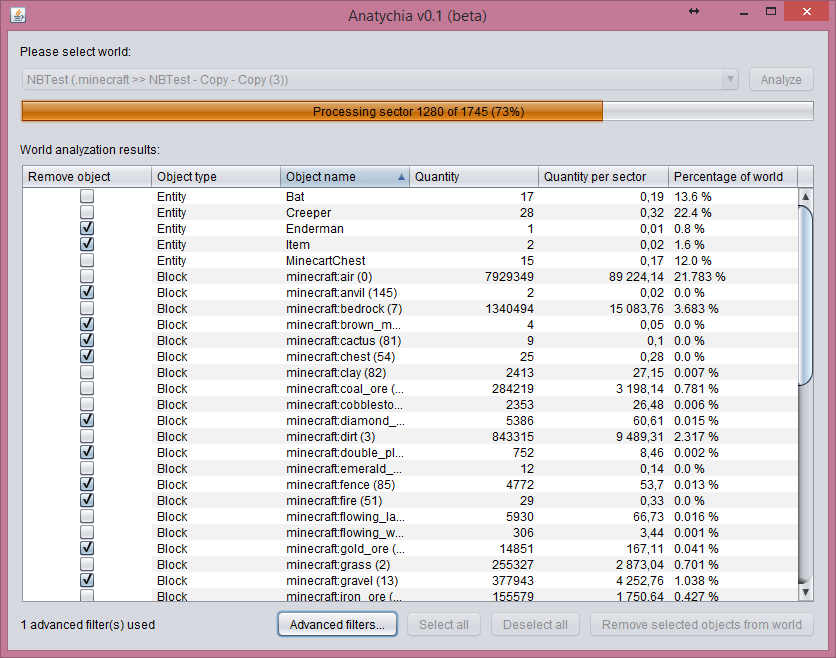The height and width of the screenshot is (658, 836).
Task: Tick the minecraft:bedrock (7) checkbox
Action: tap(87, 308)
